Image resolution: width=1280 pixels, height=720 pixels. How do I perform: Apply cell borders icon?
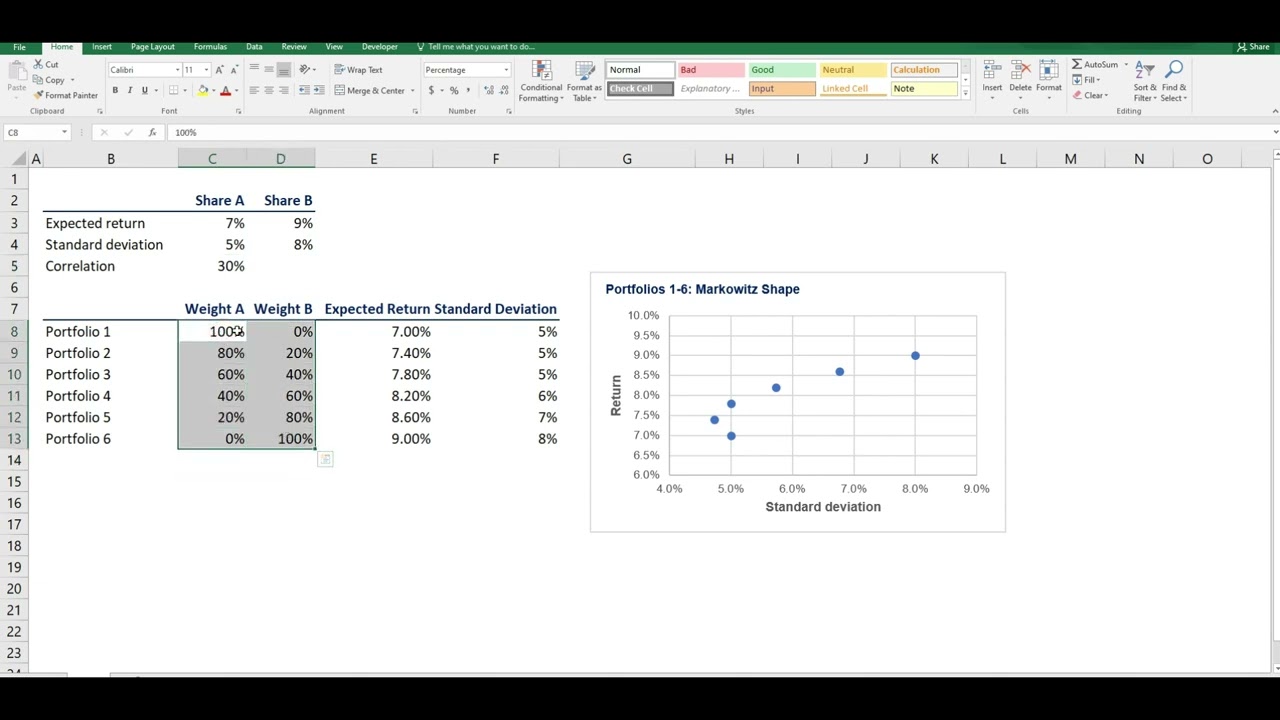pyautogui.click(x=173, y=91)
